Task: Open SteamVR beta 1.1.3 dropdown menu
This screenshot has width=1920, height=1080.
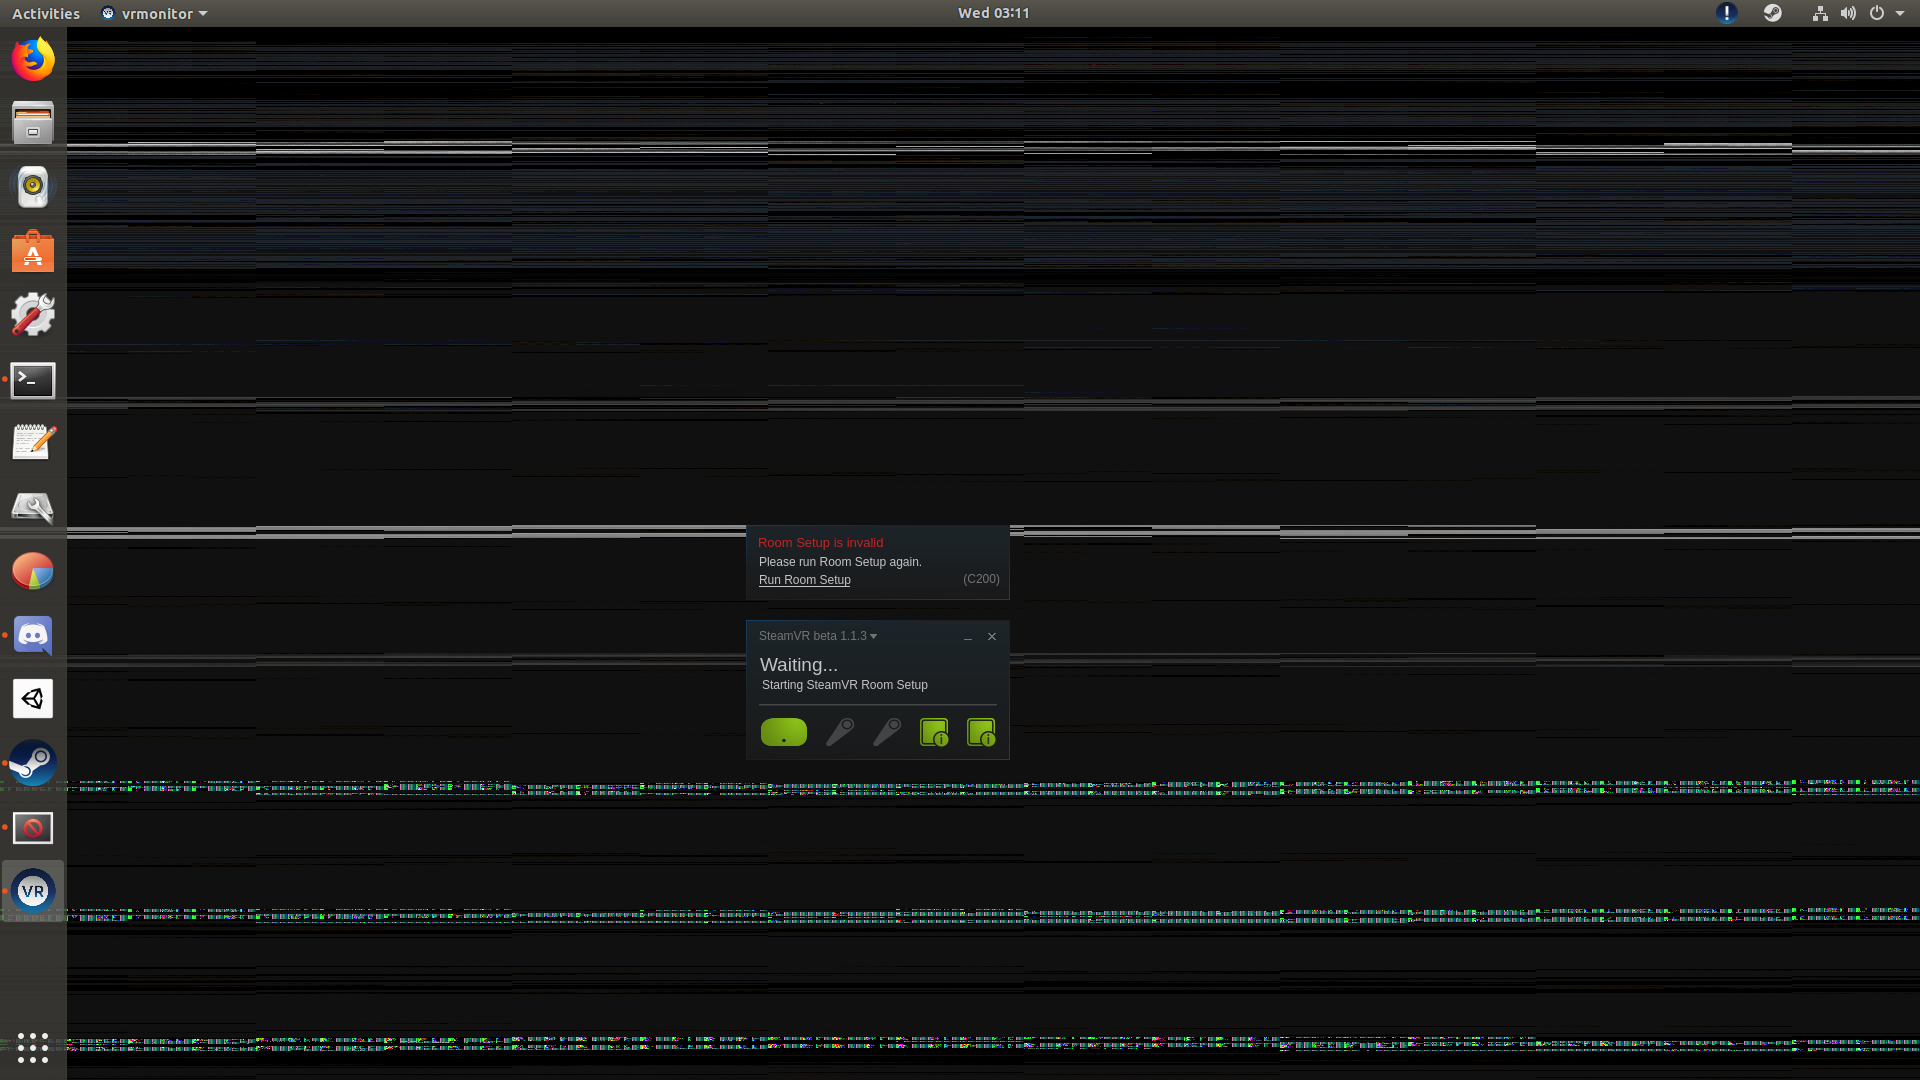Action: 818,636
